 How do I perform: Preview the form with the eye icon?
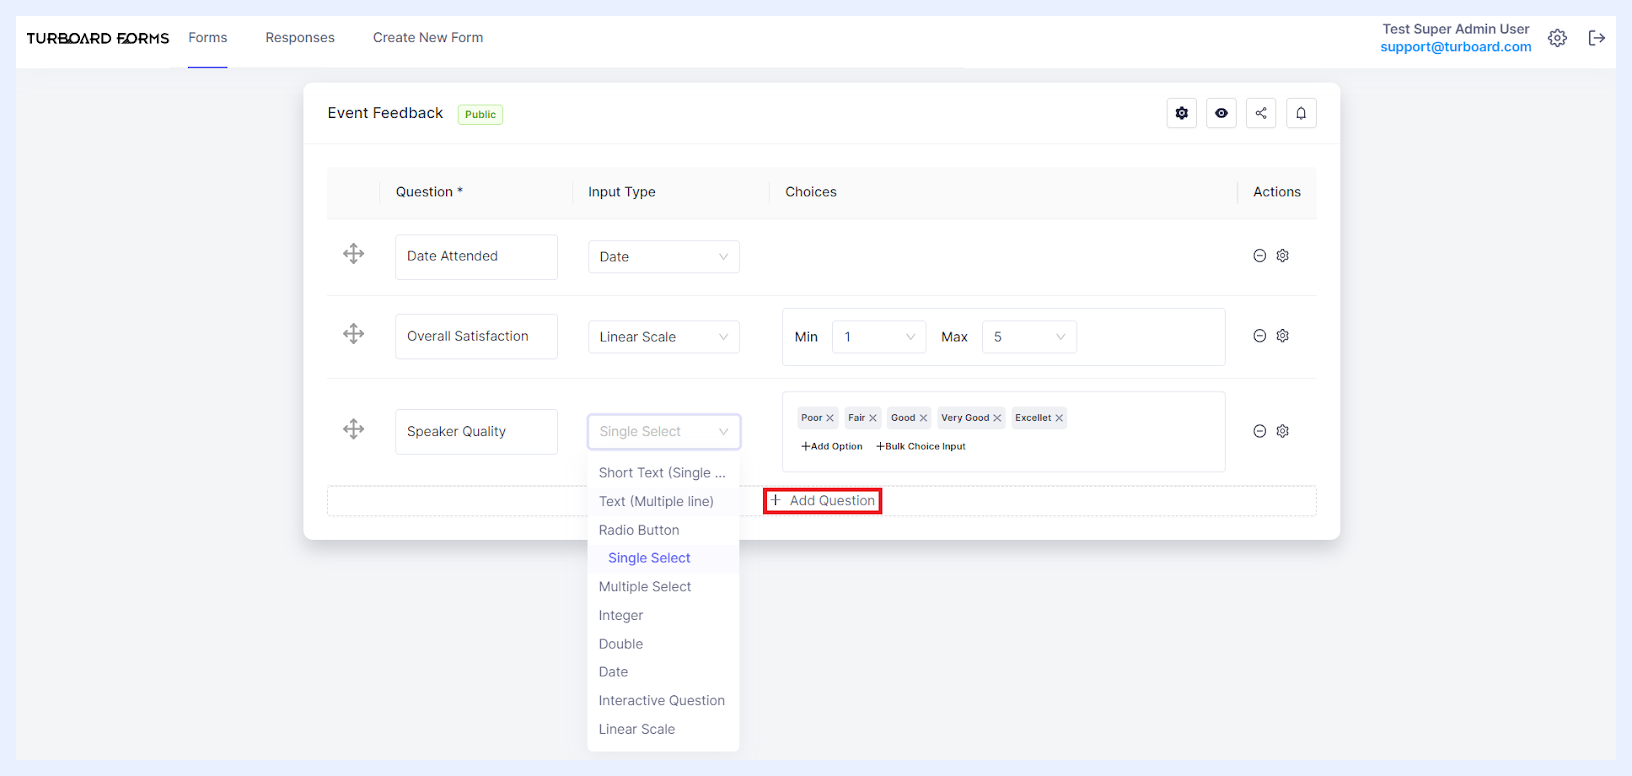[1221, 113]
